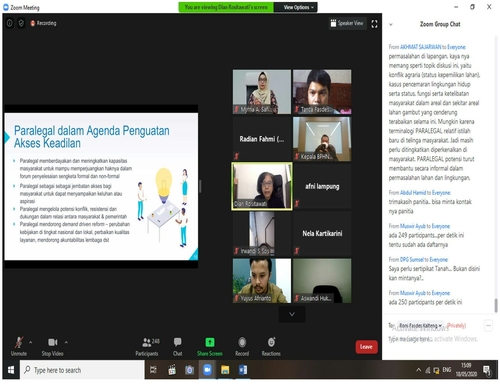Click the Chat bubble icon
This screenshot has height=386, width=500.
click(177, 342)
